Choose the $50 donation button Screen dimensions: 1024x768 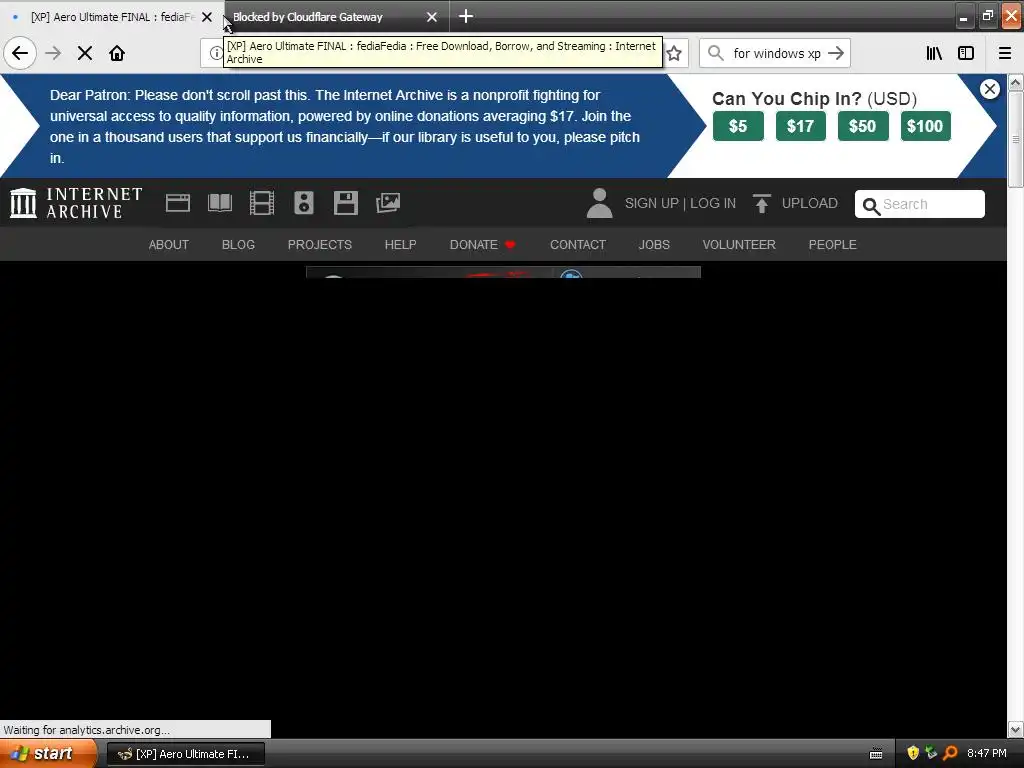863,126
